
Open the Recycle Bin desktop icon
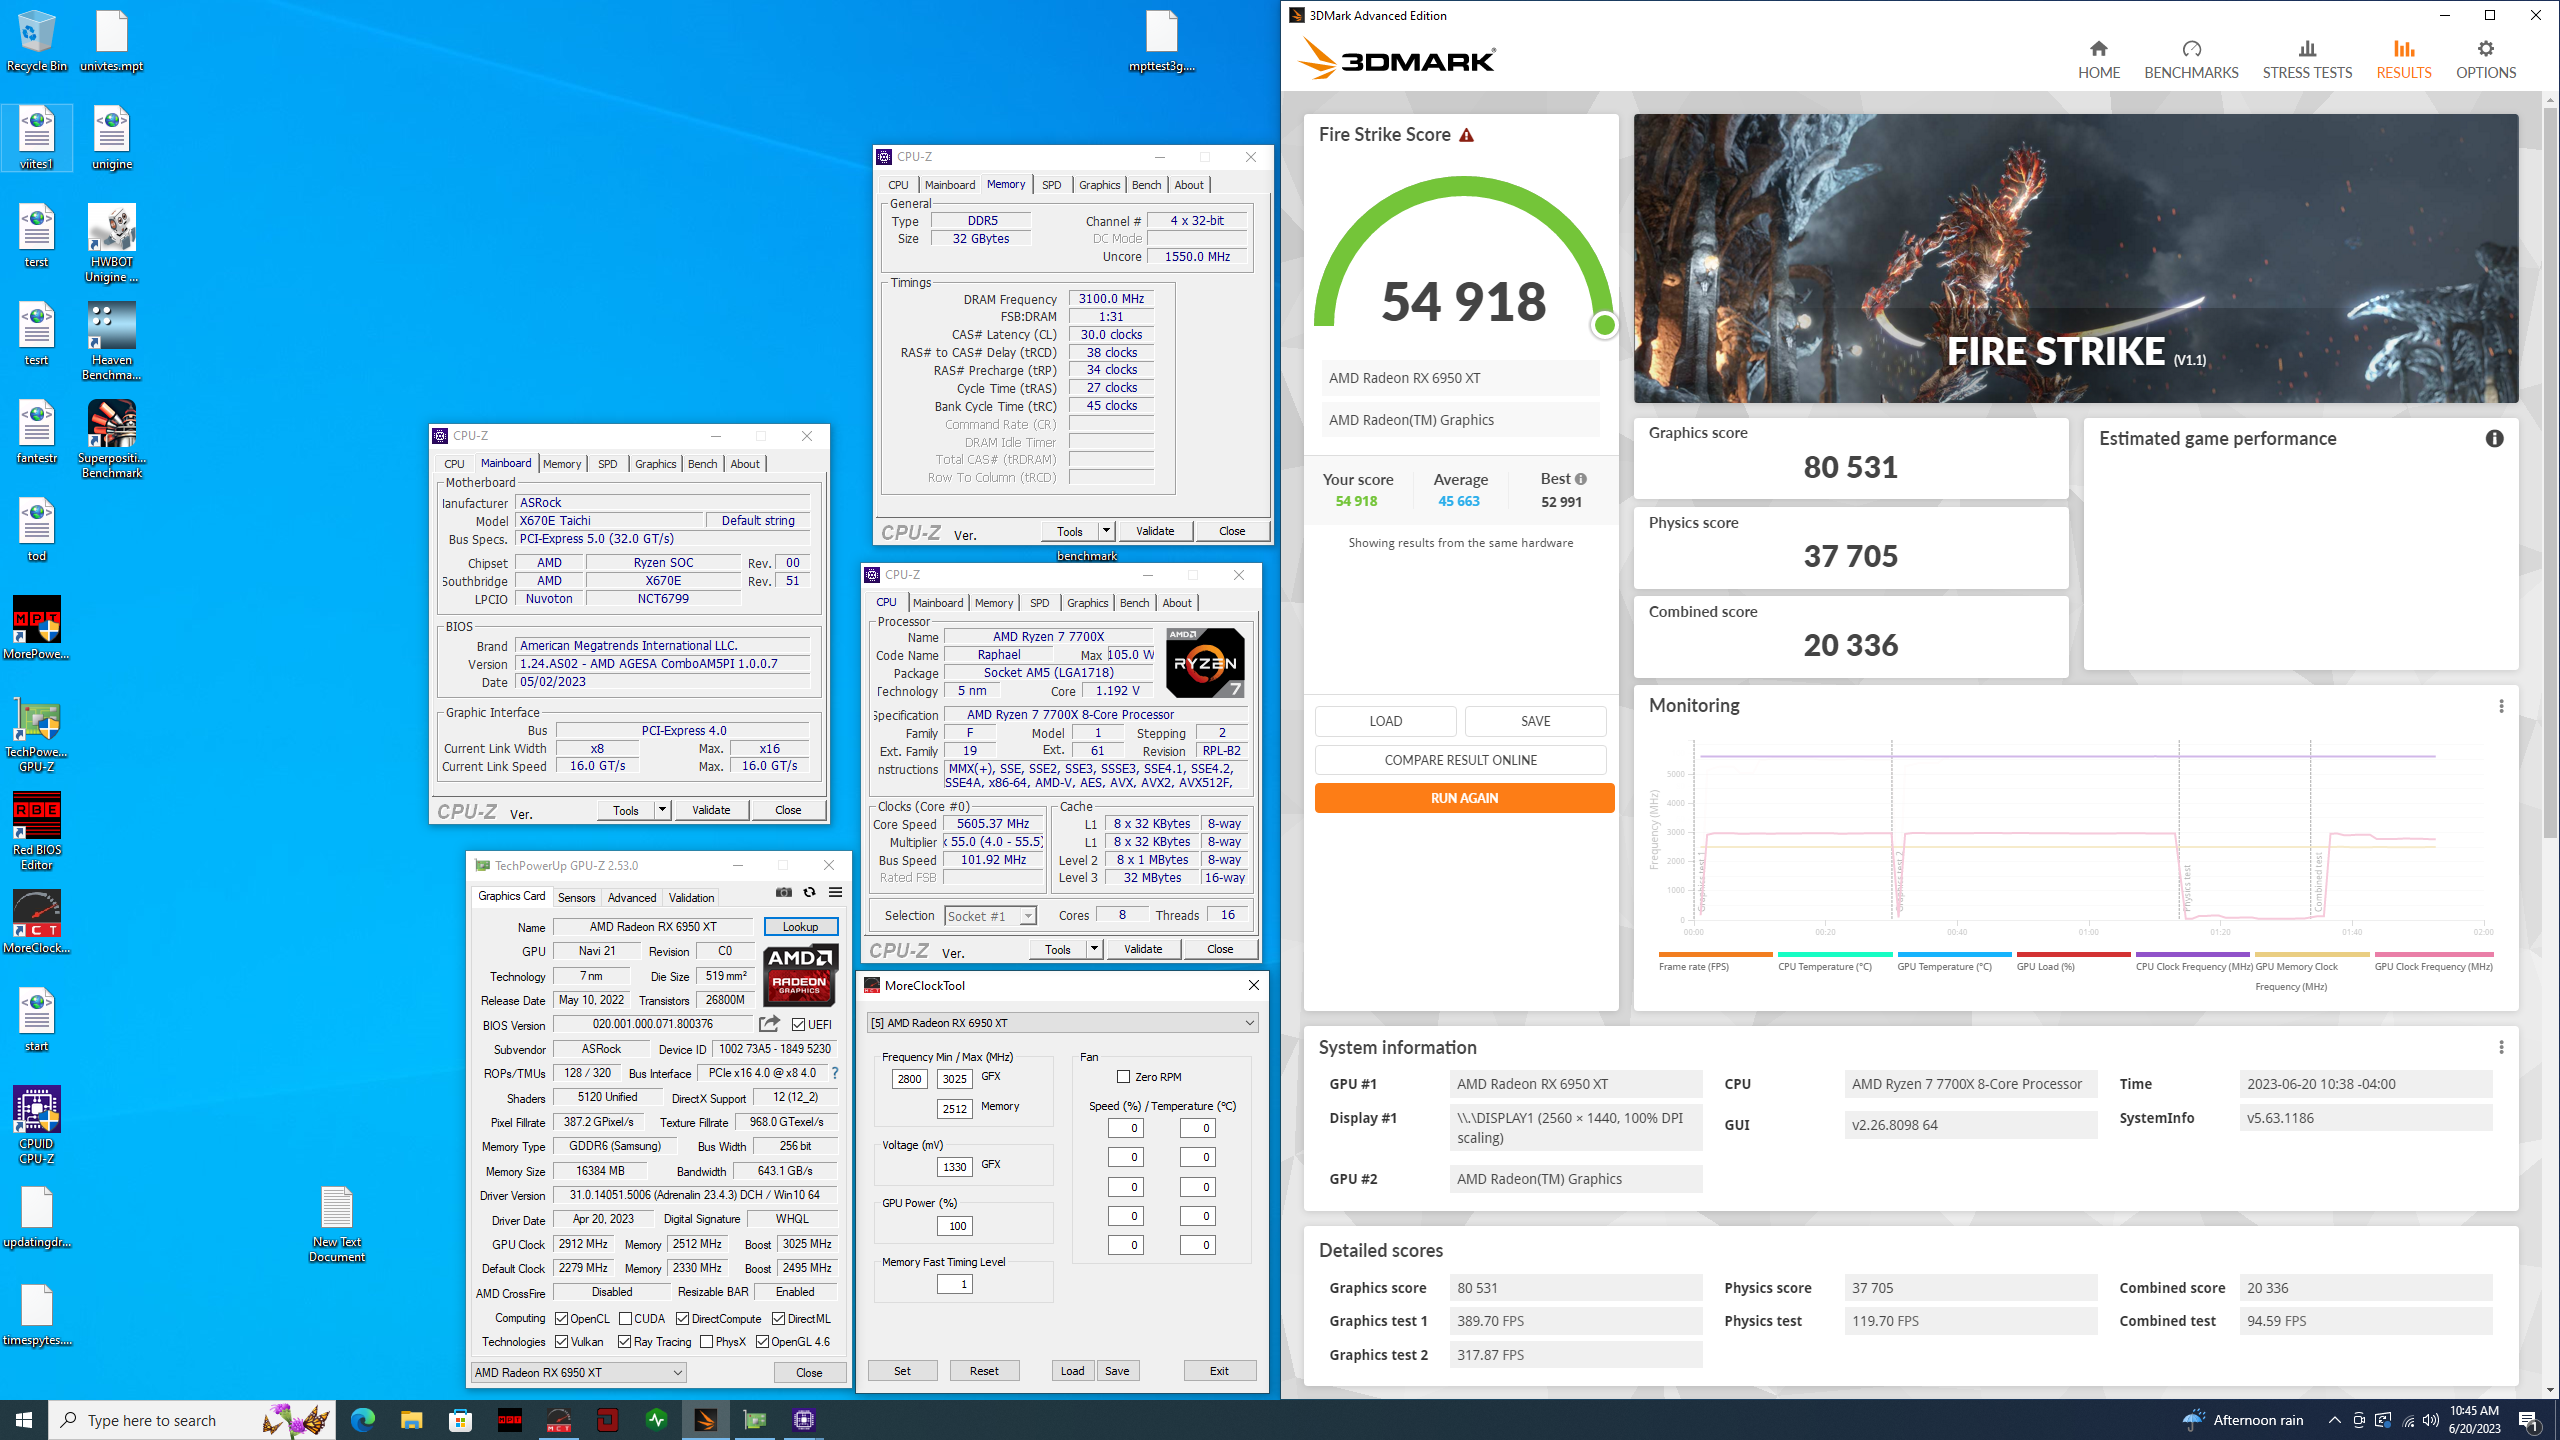pos(36,42)
